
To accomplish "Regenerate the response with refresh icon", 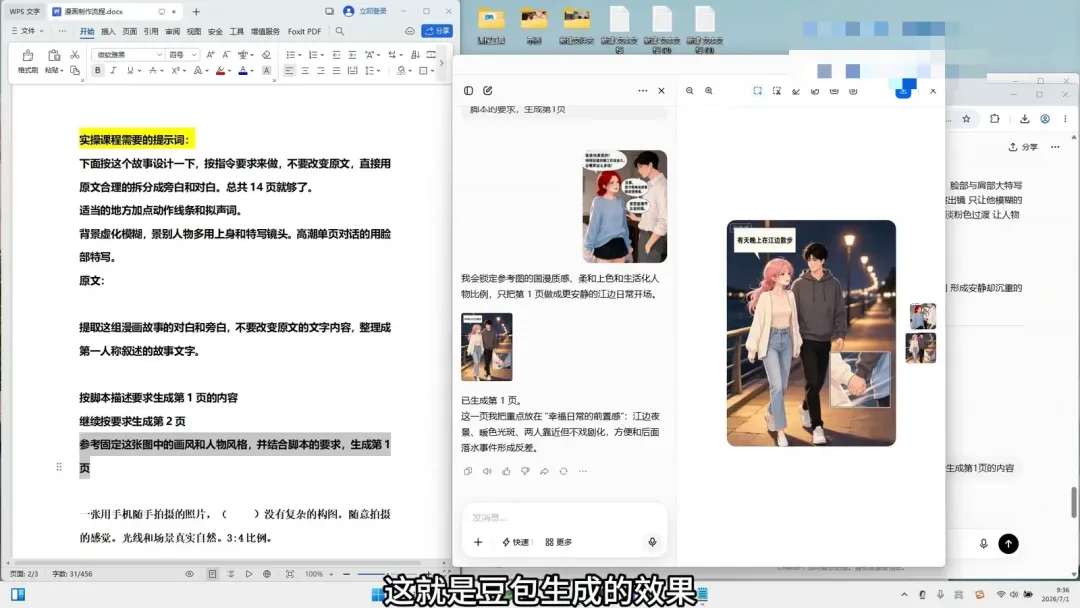I will [563, 471].
